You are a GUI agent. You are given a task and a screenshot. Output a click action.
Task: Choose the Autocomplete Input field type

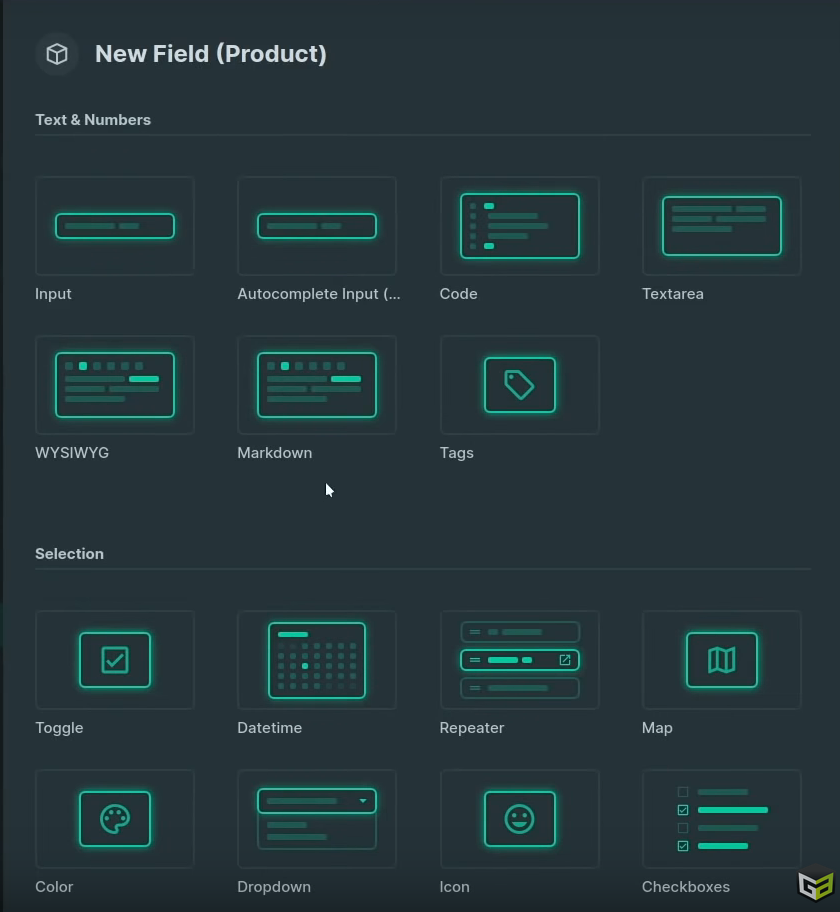tap(317, 226)
